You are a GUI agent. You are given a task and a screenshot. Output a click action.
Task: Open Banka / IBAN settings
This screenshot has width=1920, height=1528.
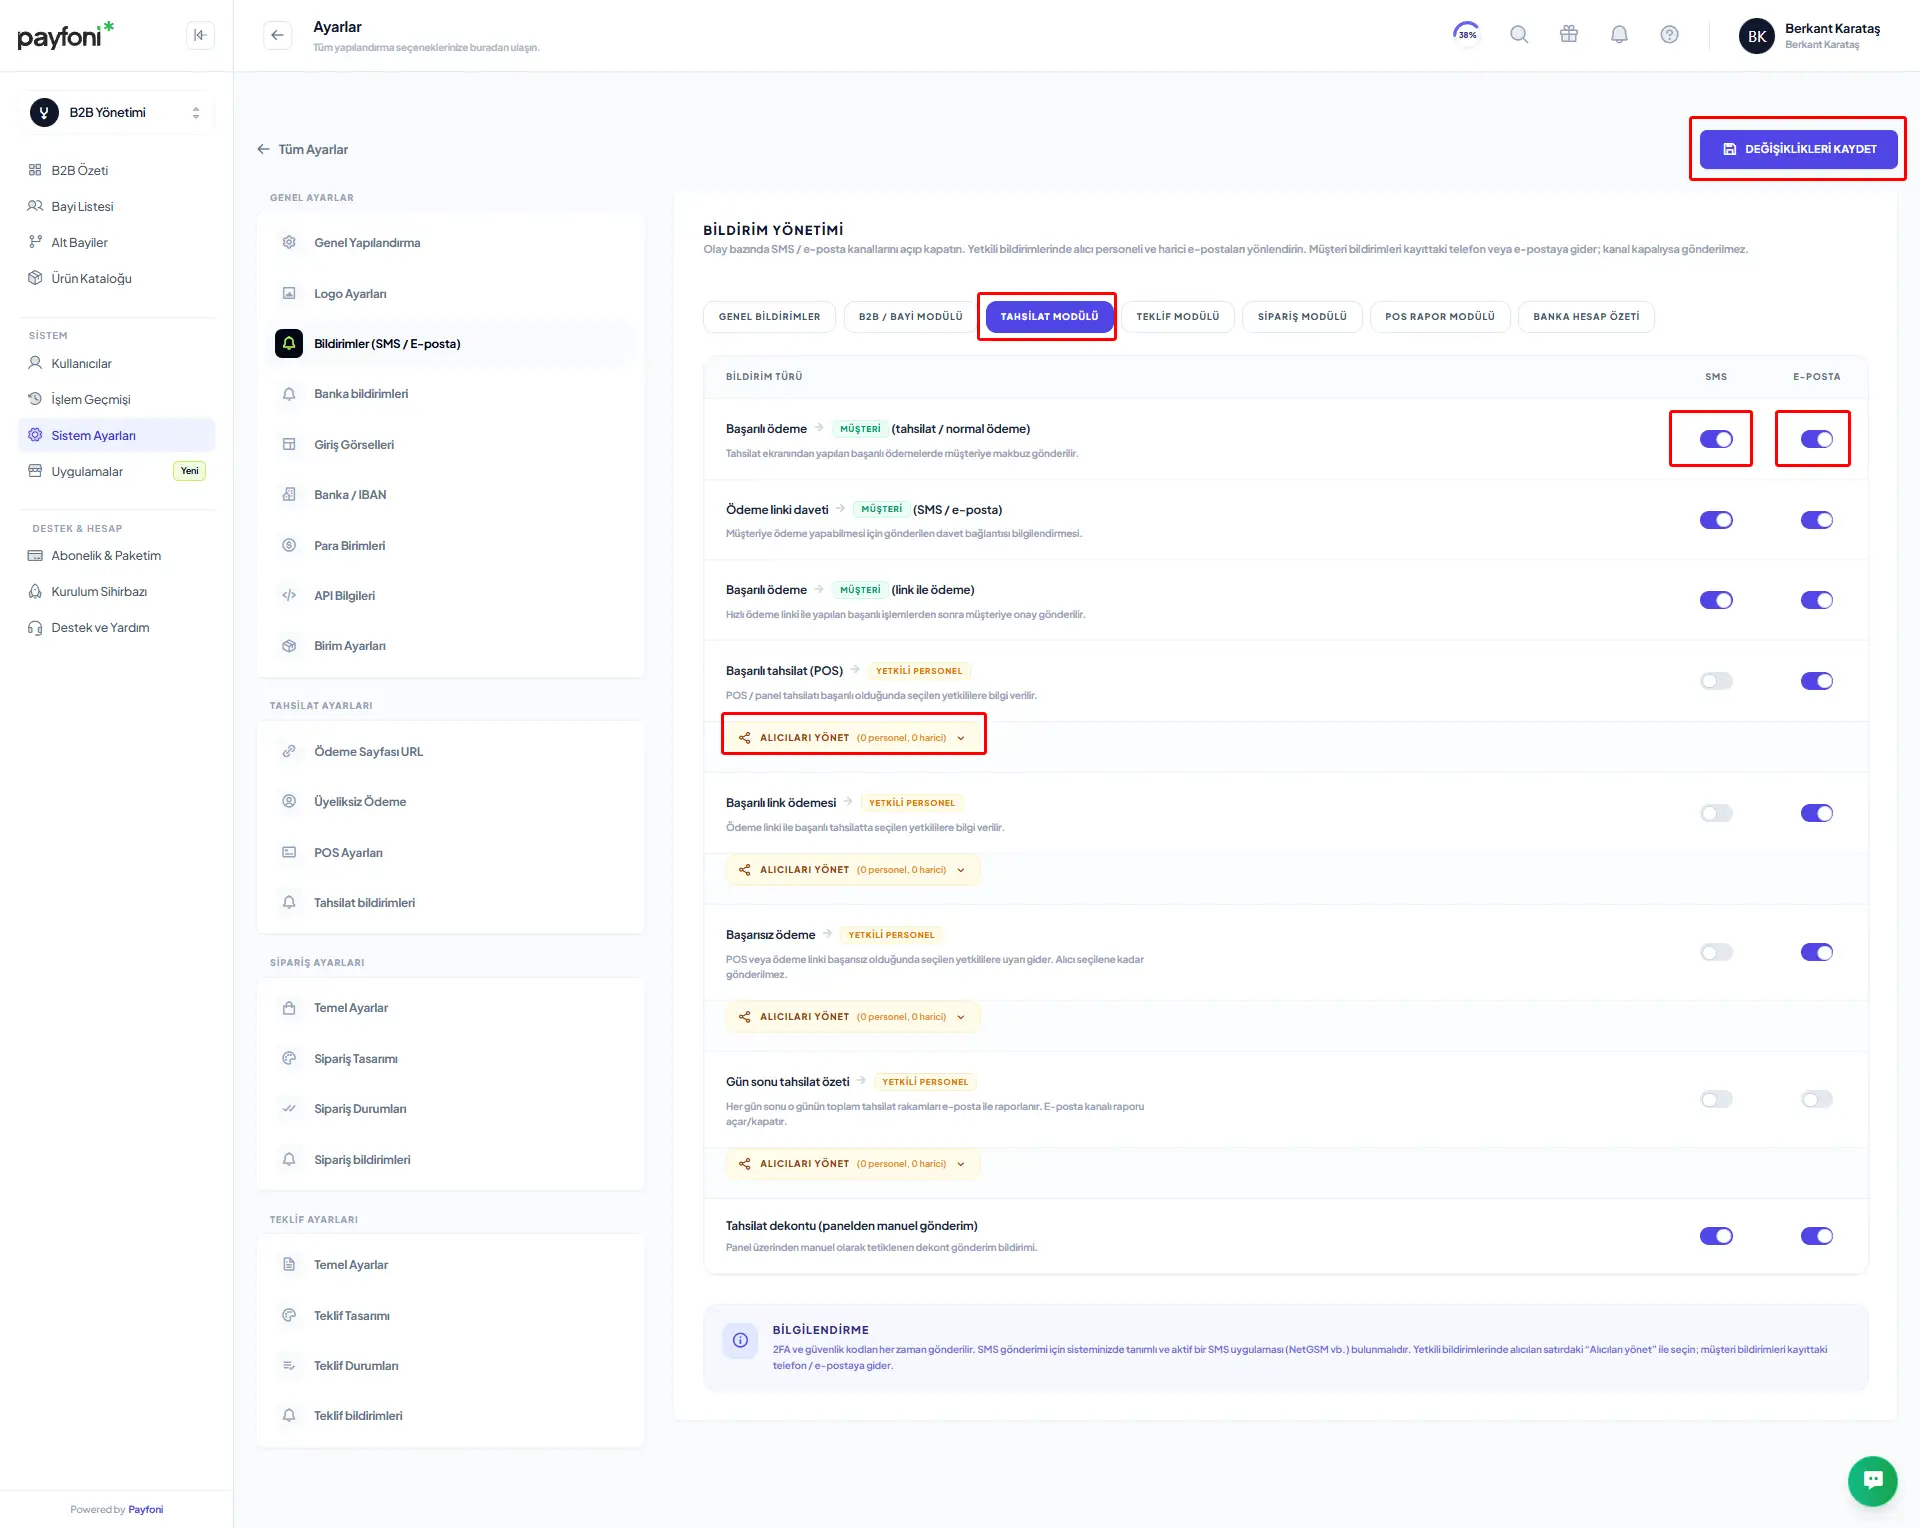[x=450, y=495]
